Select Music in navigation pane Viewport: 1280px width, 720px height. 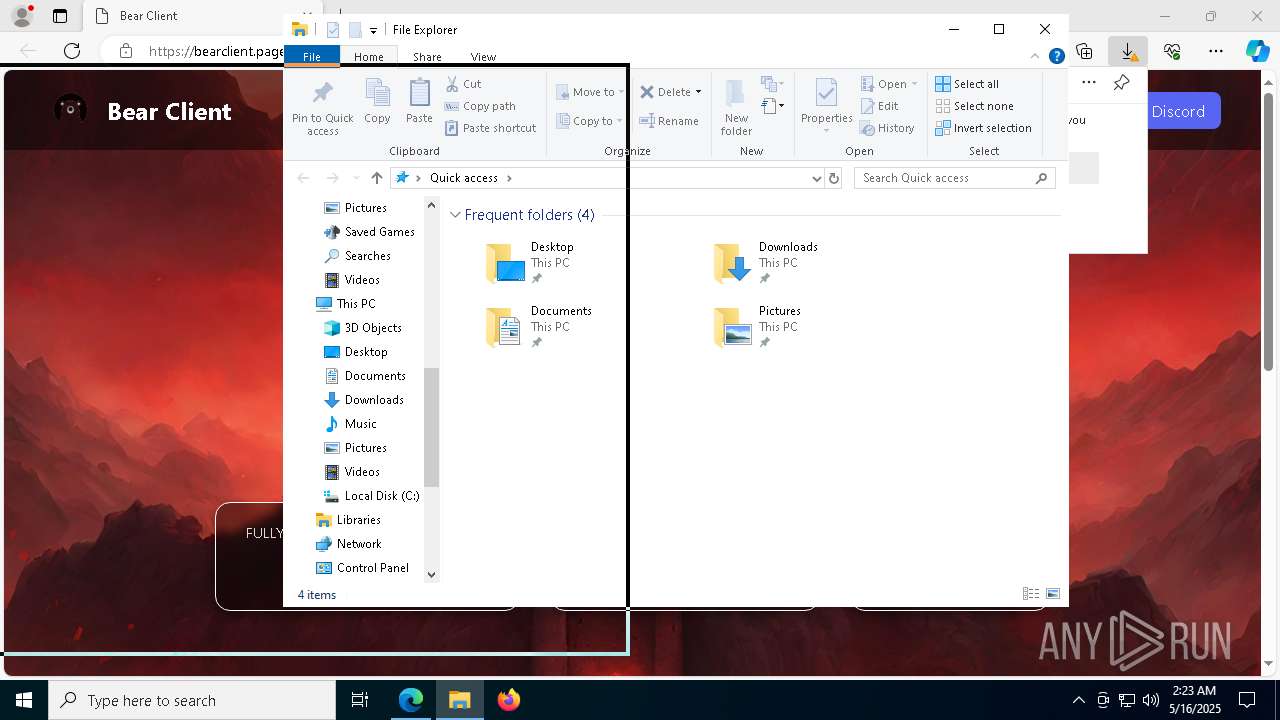(x=351, y=424)
